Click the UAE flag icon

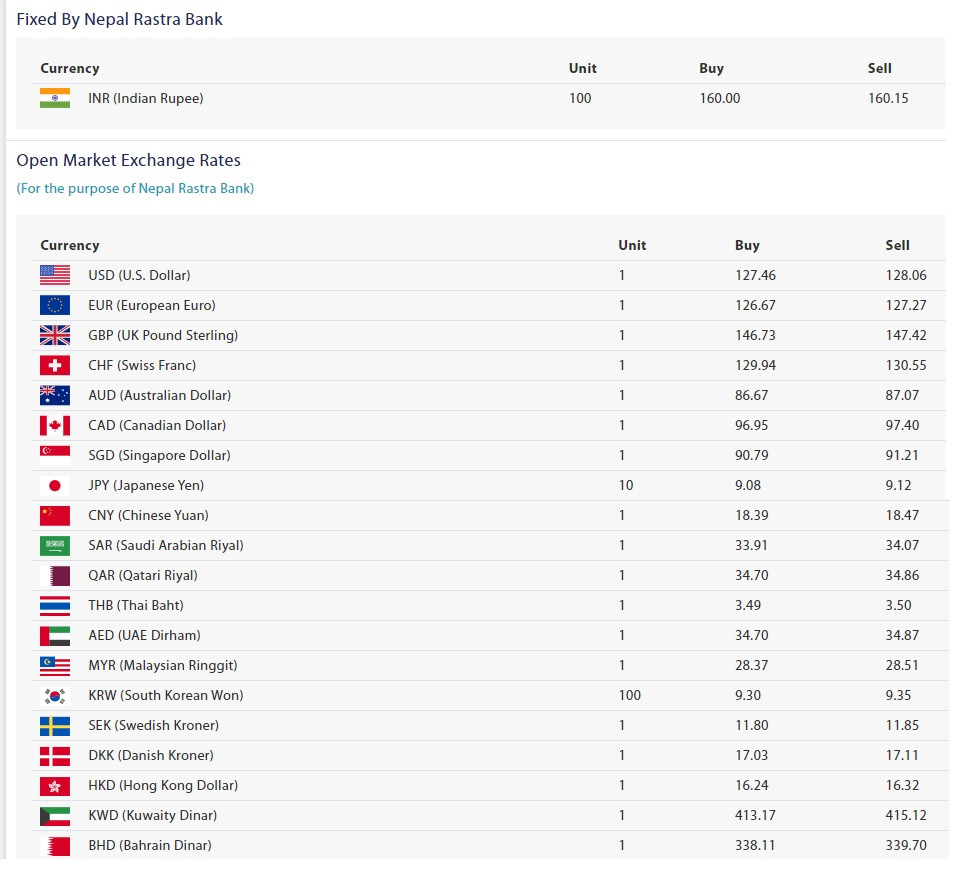coord(55,636)
